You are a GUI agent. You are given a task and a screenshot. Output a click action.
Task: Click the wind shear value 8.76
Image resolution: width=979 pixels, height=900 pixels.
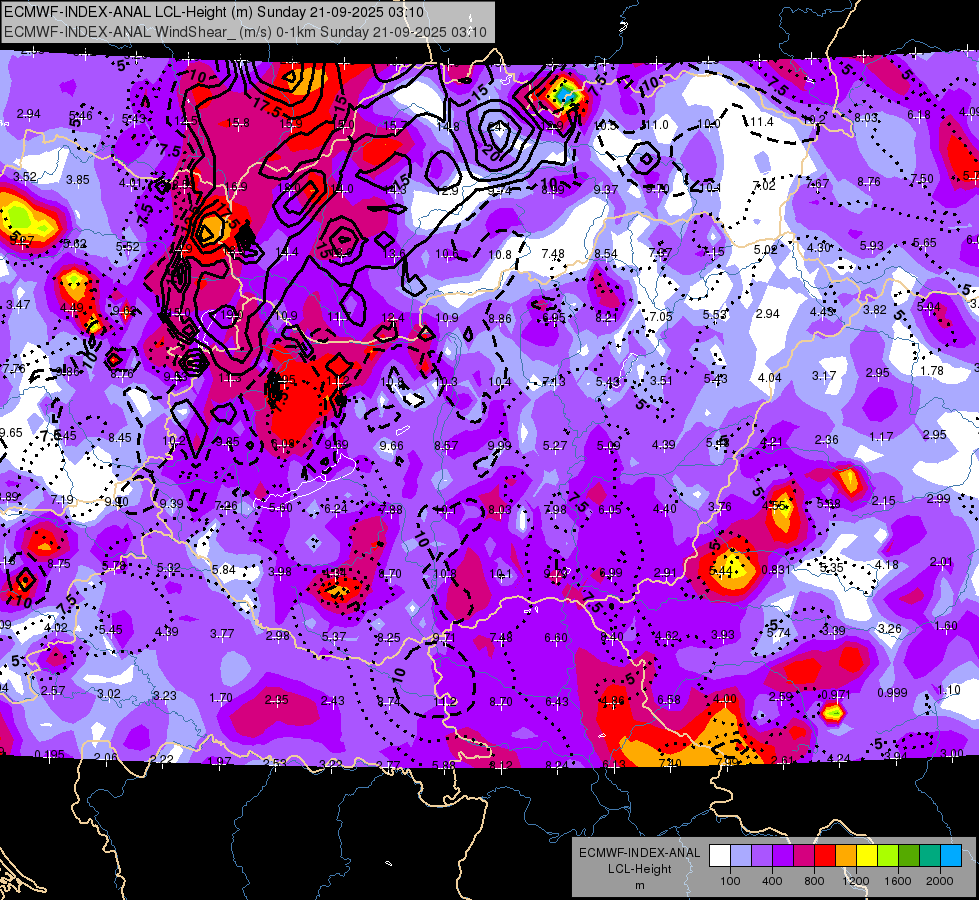pyautogui.click(x=868, y=182)
